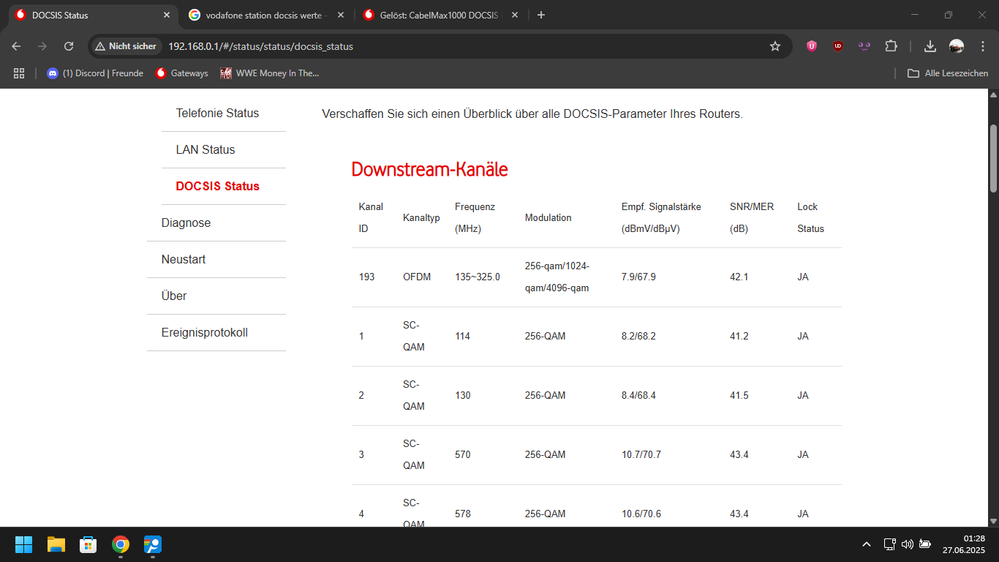Click the 'Nicht sicher' security indicator
Image resolution: width=999 pixels, height=562 pixels.
(126, 46)
